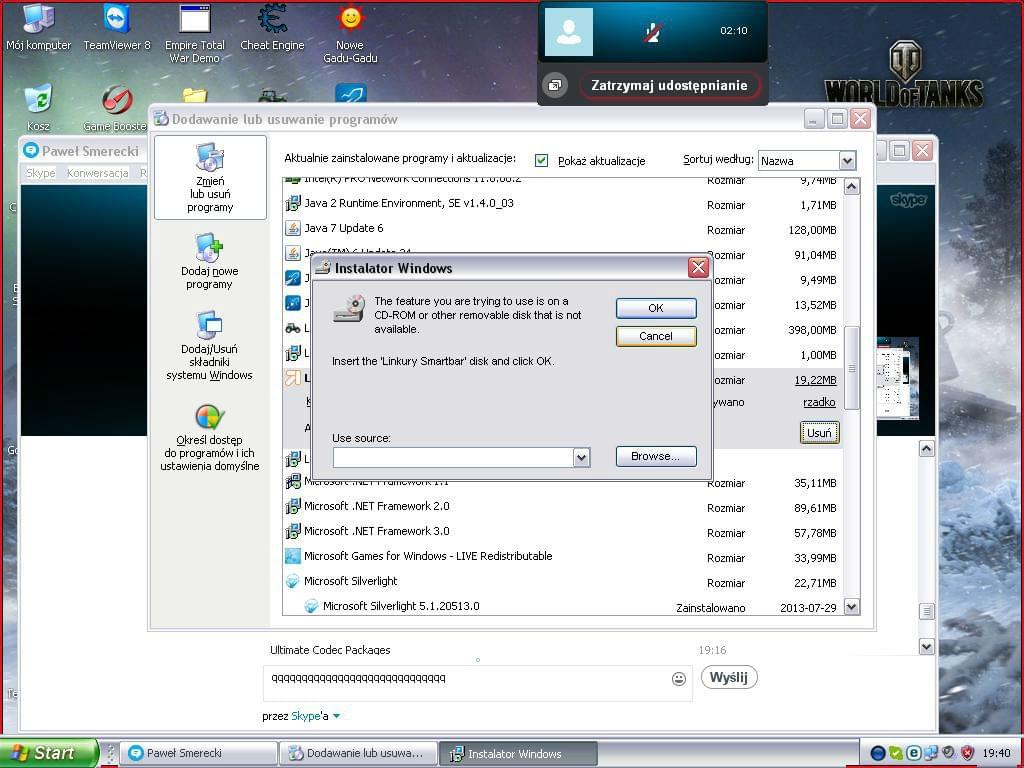Click the program list scrollbar thumb
1024x768 pixels.
coord(852,368)
